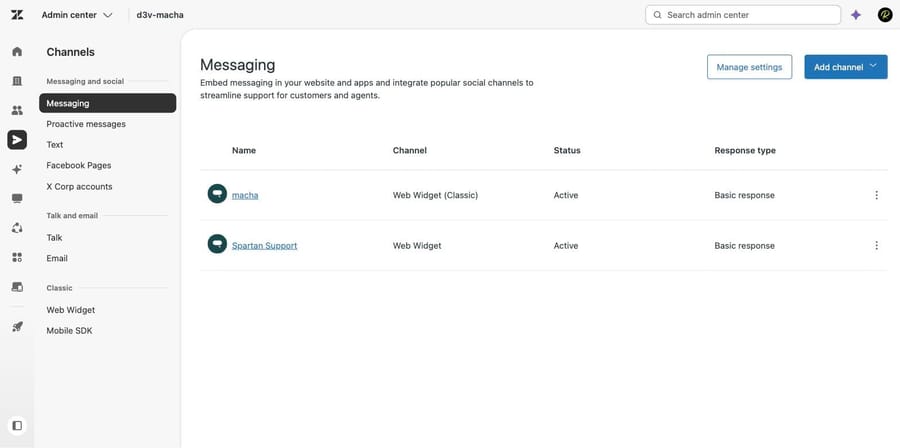The width and height of the screenshot is (900, 448).
Task: Open the AI sparkle icon in sidebar
Action: [17, 169]
